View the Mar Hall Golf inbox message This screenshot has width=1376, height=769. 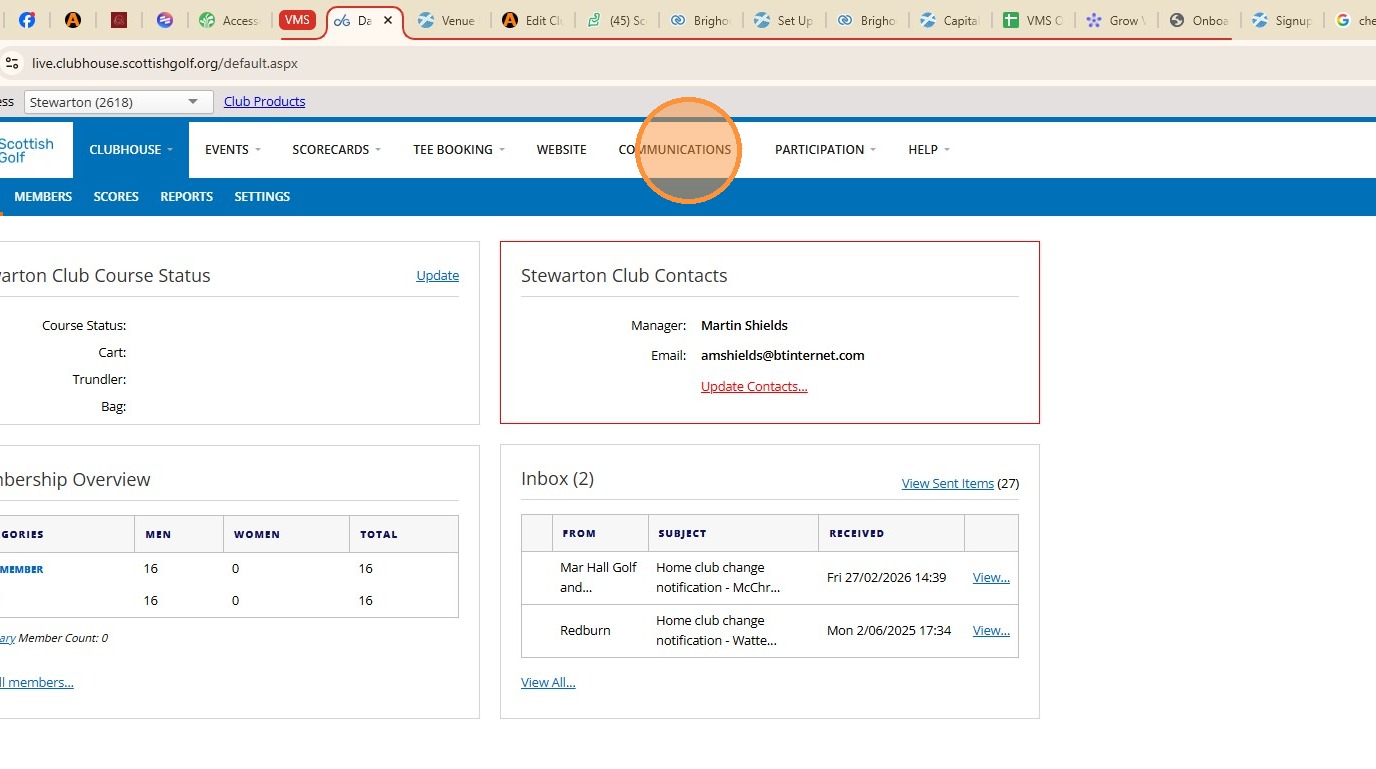(x=991, y=578)
